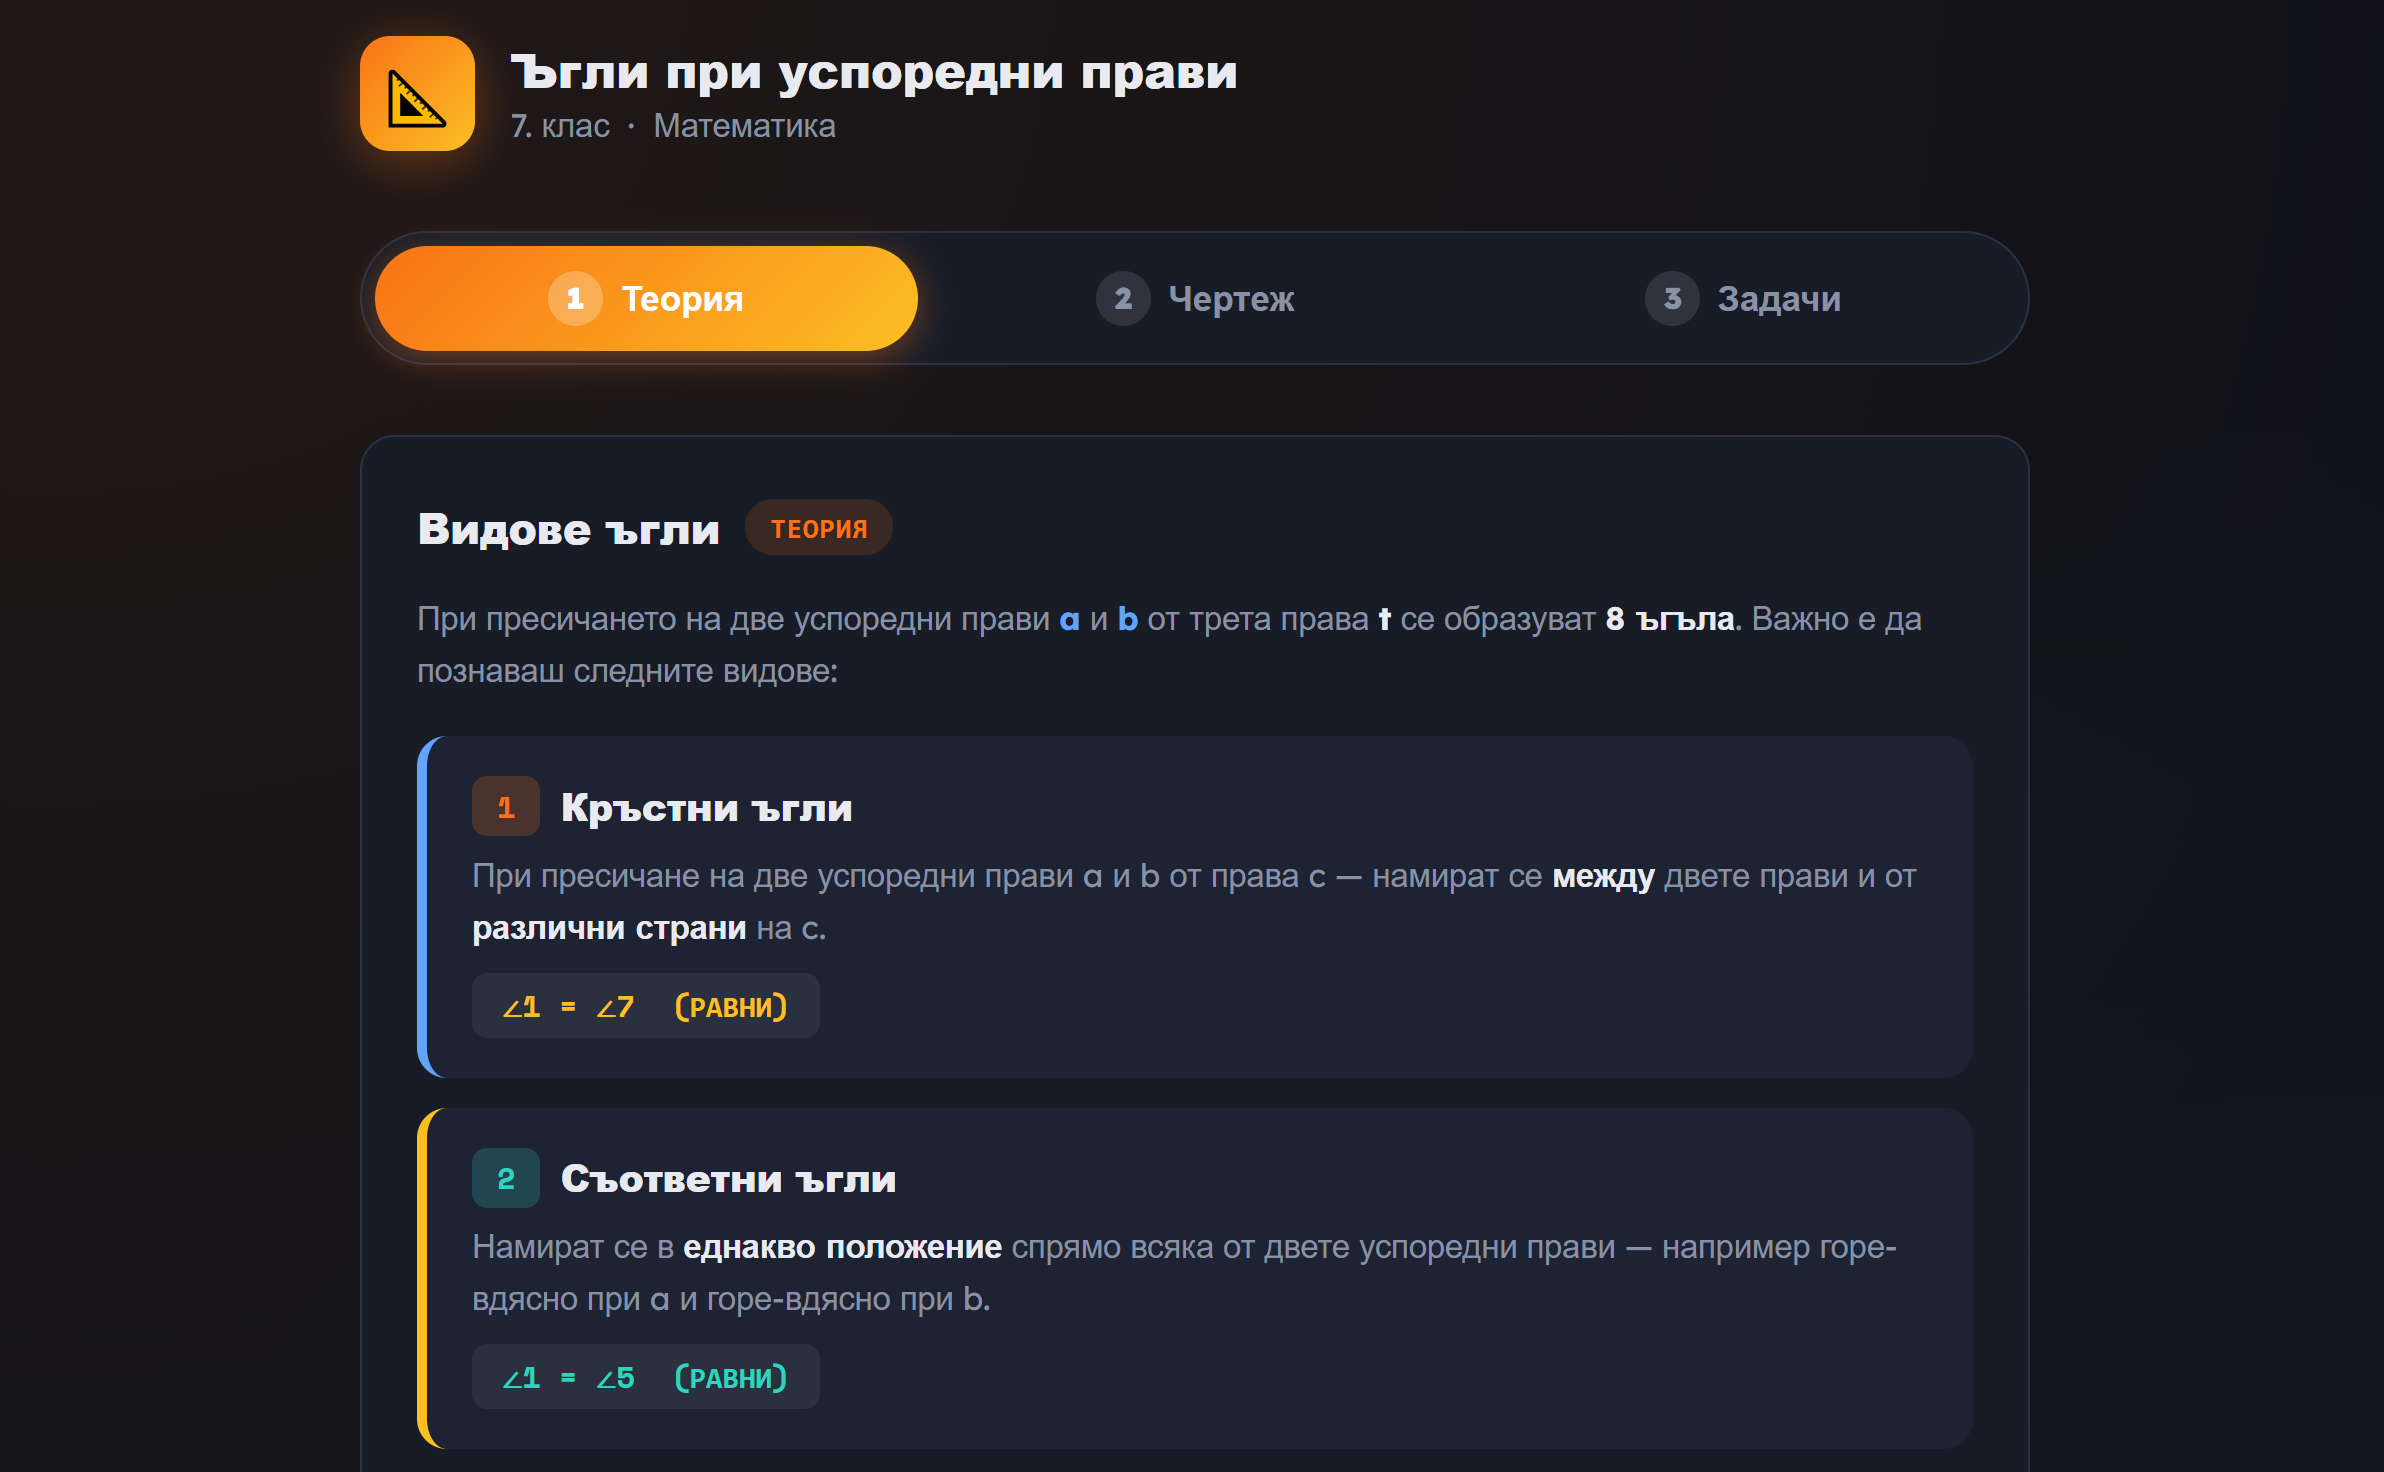Click the Видове ъгли section title
This screenshot has width=2384, height=1472.
568,529
